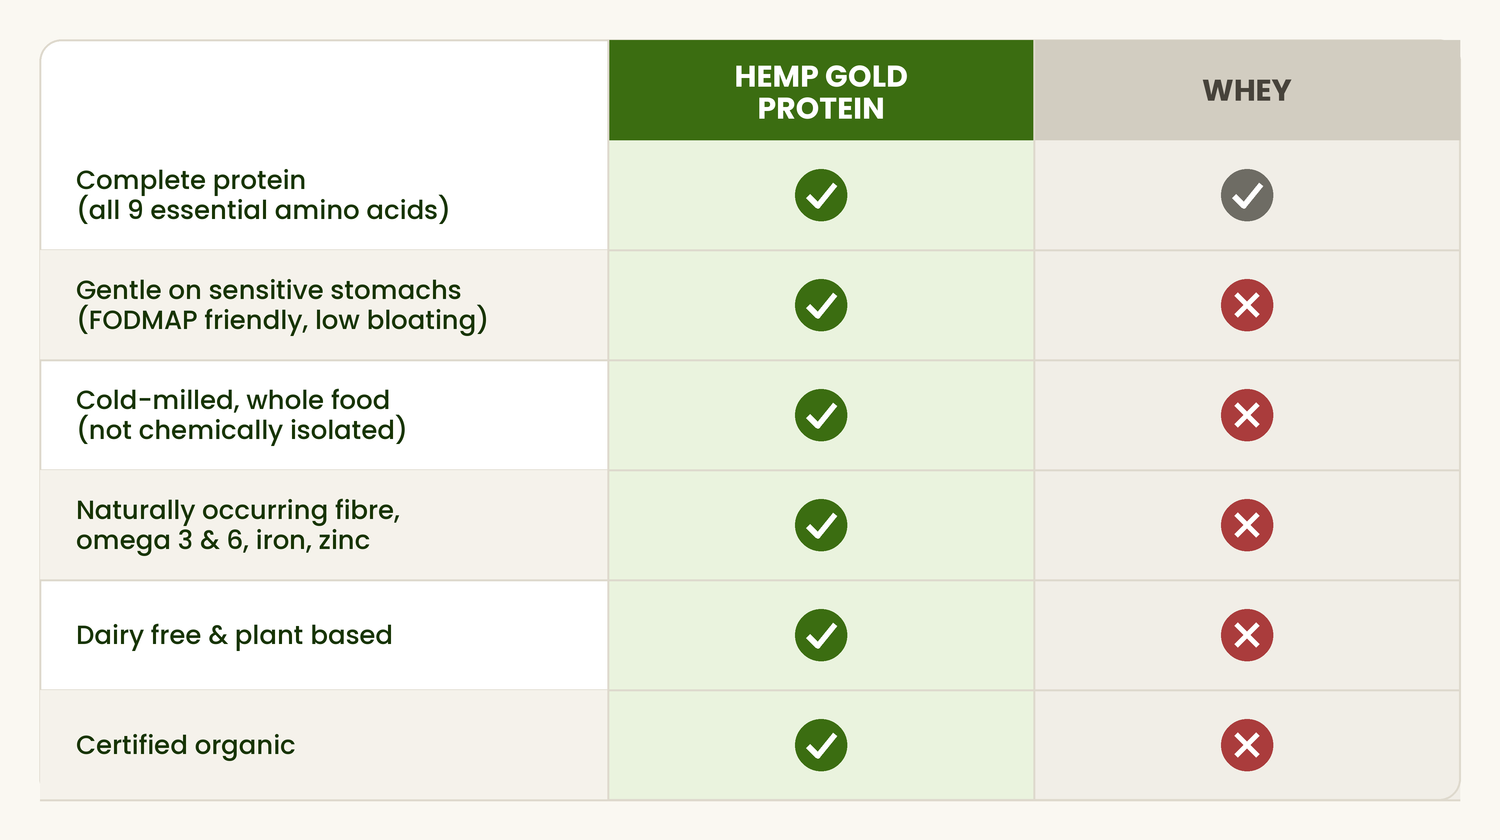Screen dimensions: 1500x840
Task: Click Hemp Gold check for Dairy free & plant based
Action: pyautogui.click(x=821, y=635)
